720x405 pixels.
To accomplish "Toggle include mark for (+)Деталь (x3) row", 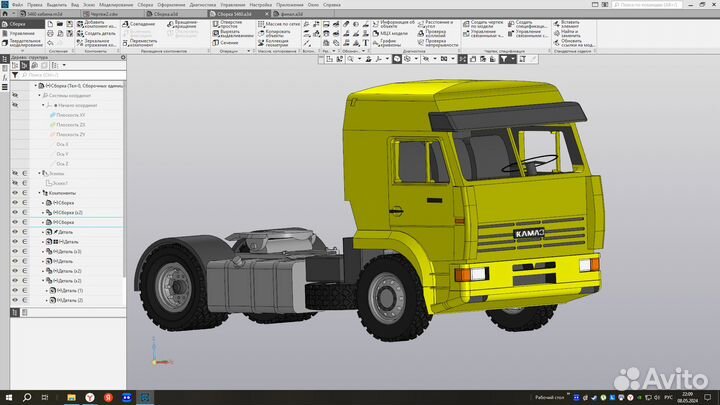I will coord(25,251).
